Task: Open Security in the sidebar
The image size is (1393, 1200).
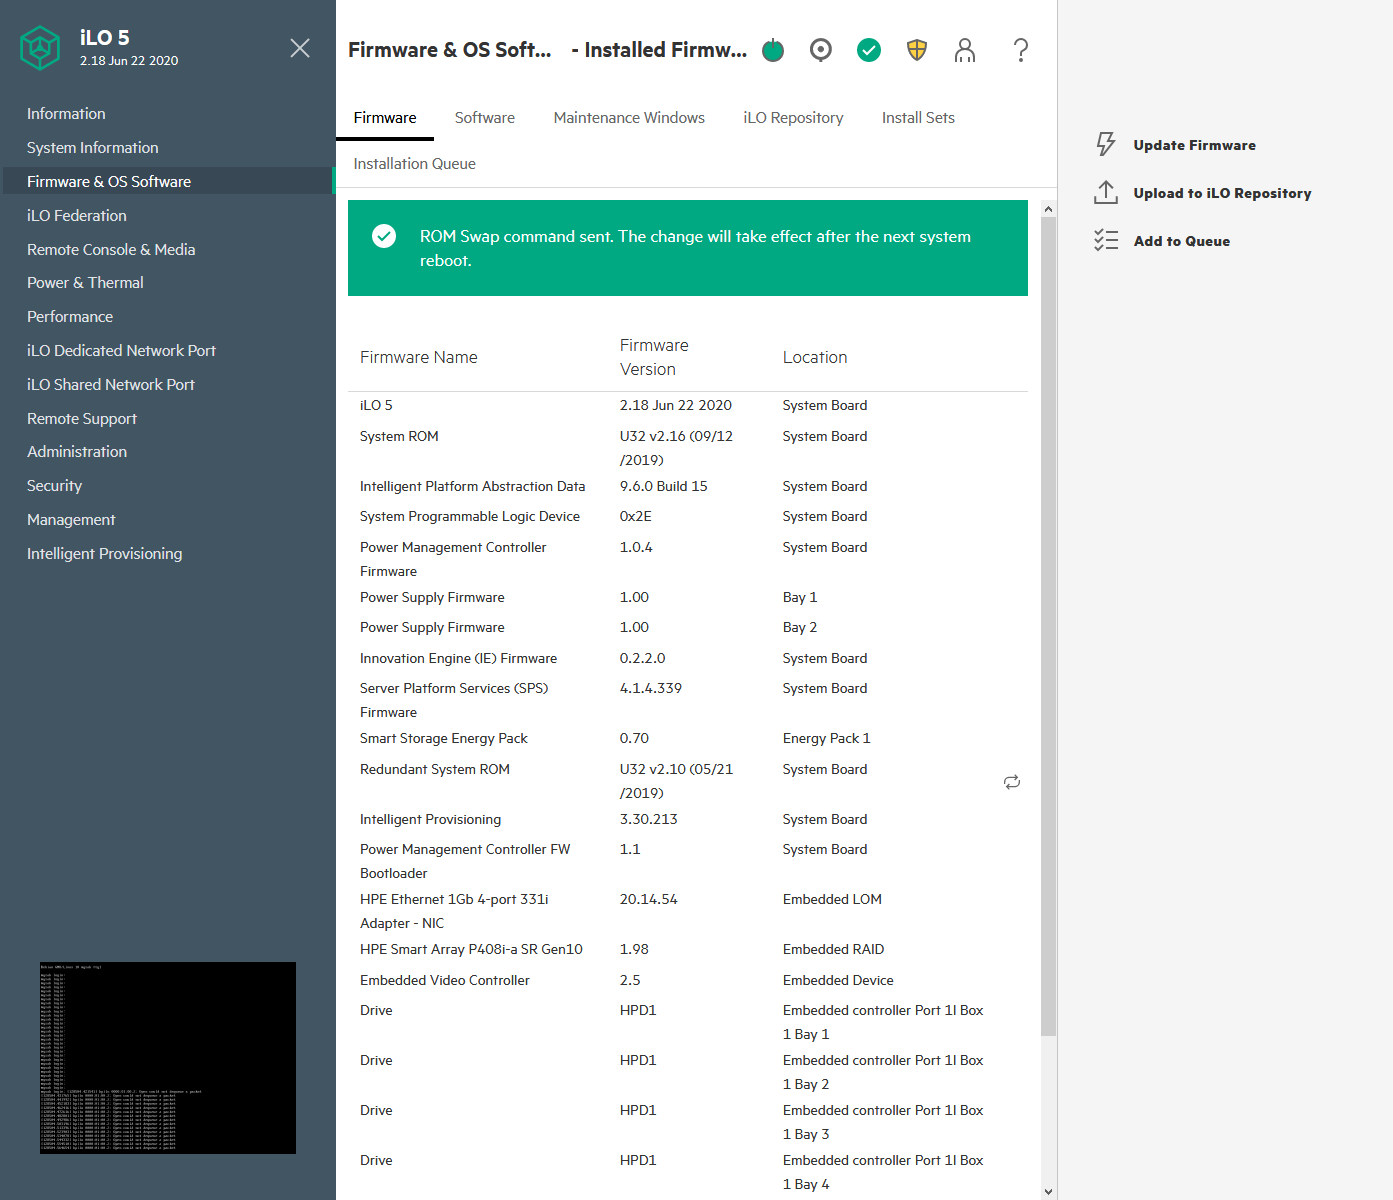Action: point(54,486)
